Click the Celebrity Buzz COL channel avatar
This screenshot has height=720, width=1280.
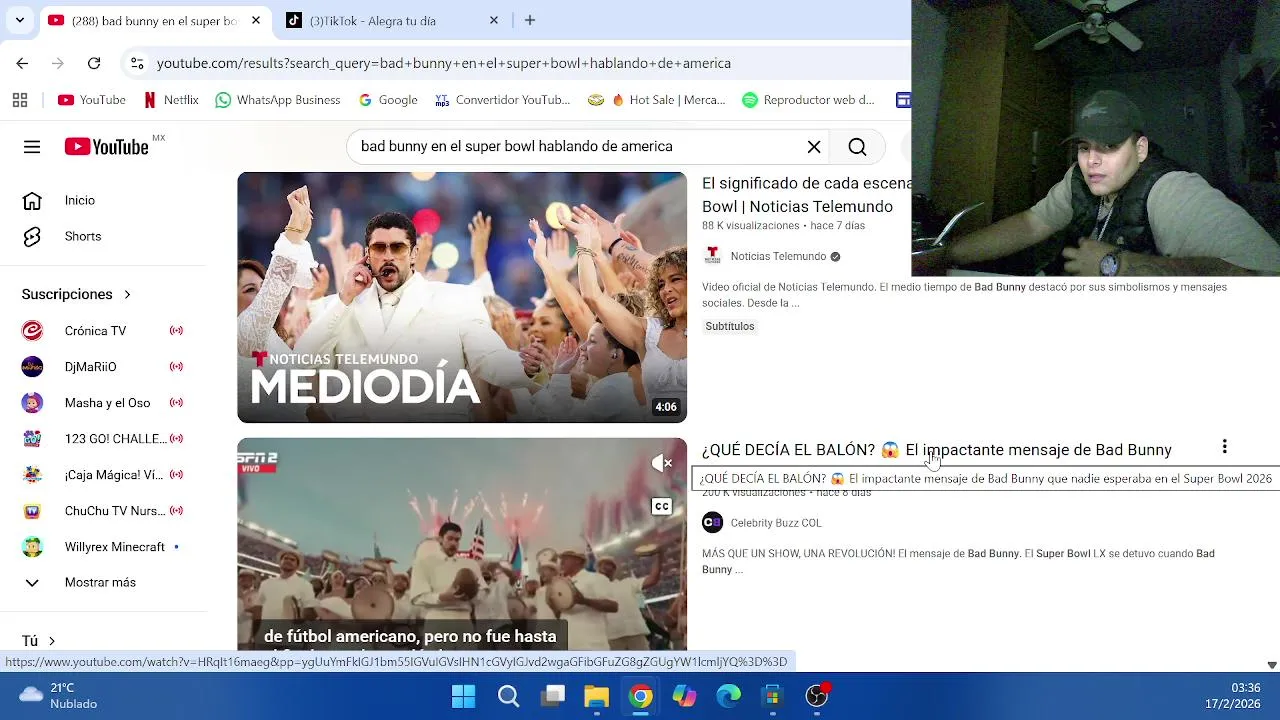pyautogui.click(x=712, y=522)
